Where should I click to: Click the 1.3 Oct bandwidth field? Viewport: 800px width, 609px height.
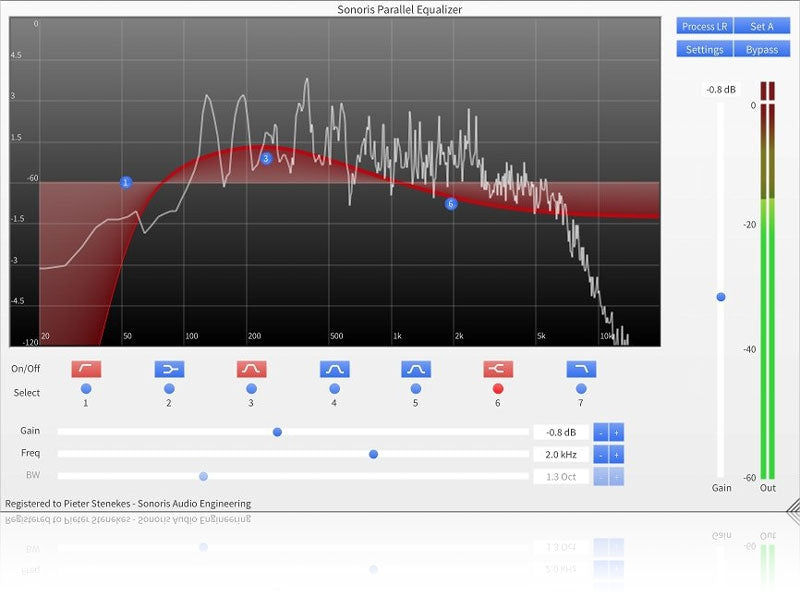pos(561,476)
